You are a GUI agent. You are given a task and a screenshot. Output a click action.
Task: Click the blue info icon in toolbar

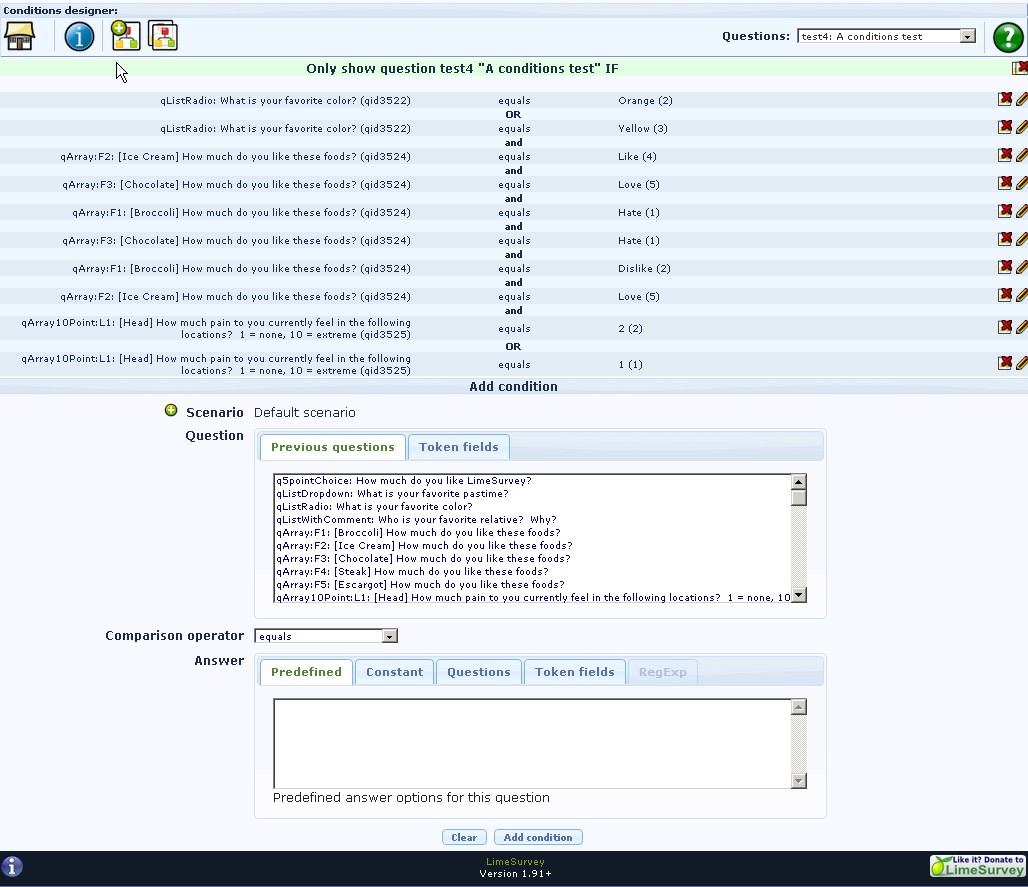[x=79, y=37]
